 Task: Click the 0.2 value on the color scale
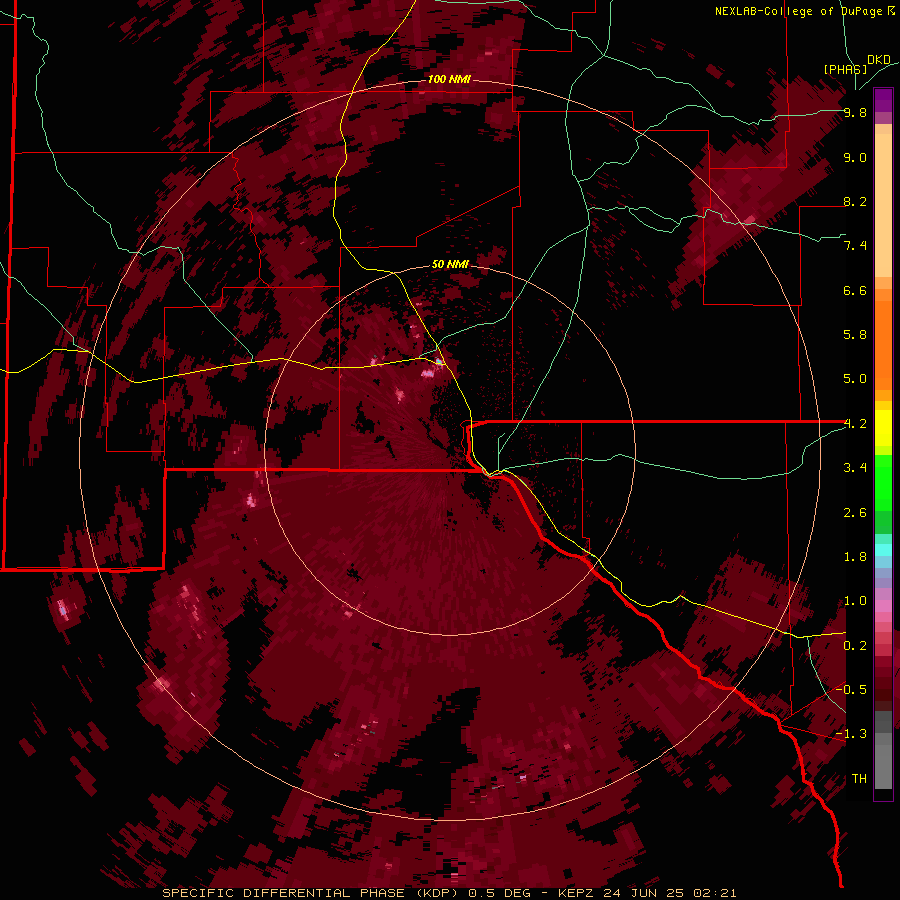point(855,646)
